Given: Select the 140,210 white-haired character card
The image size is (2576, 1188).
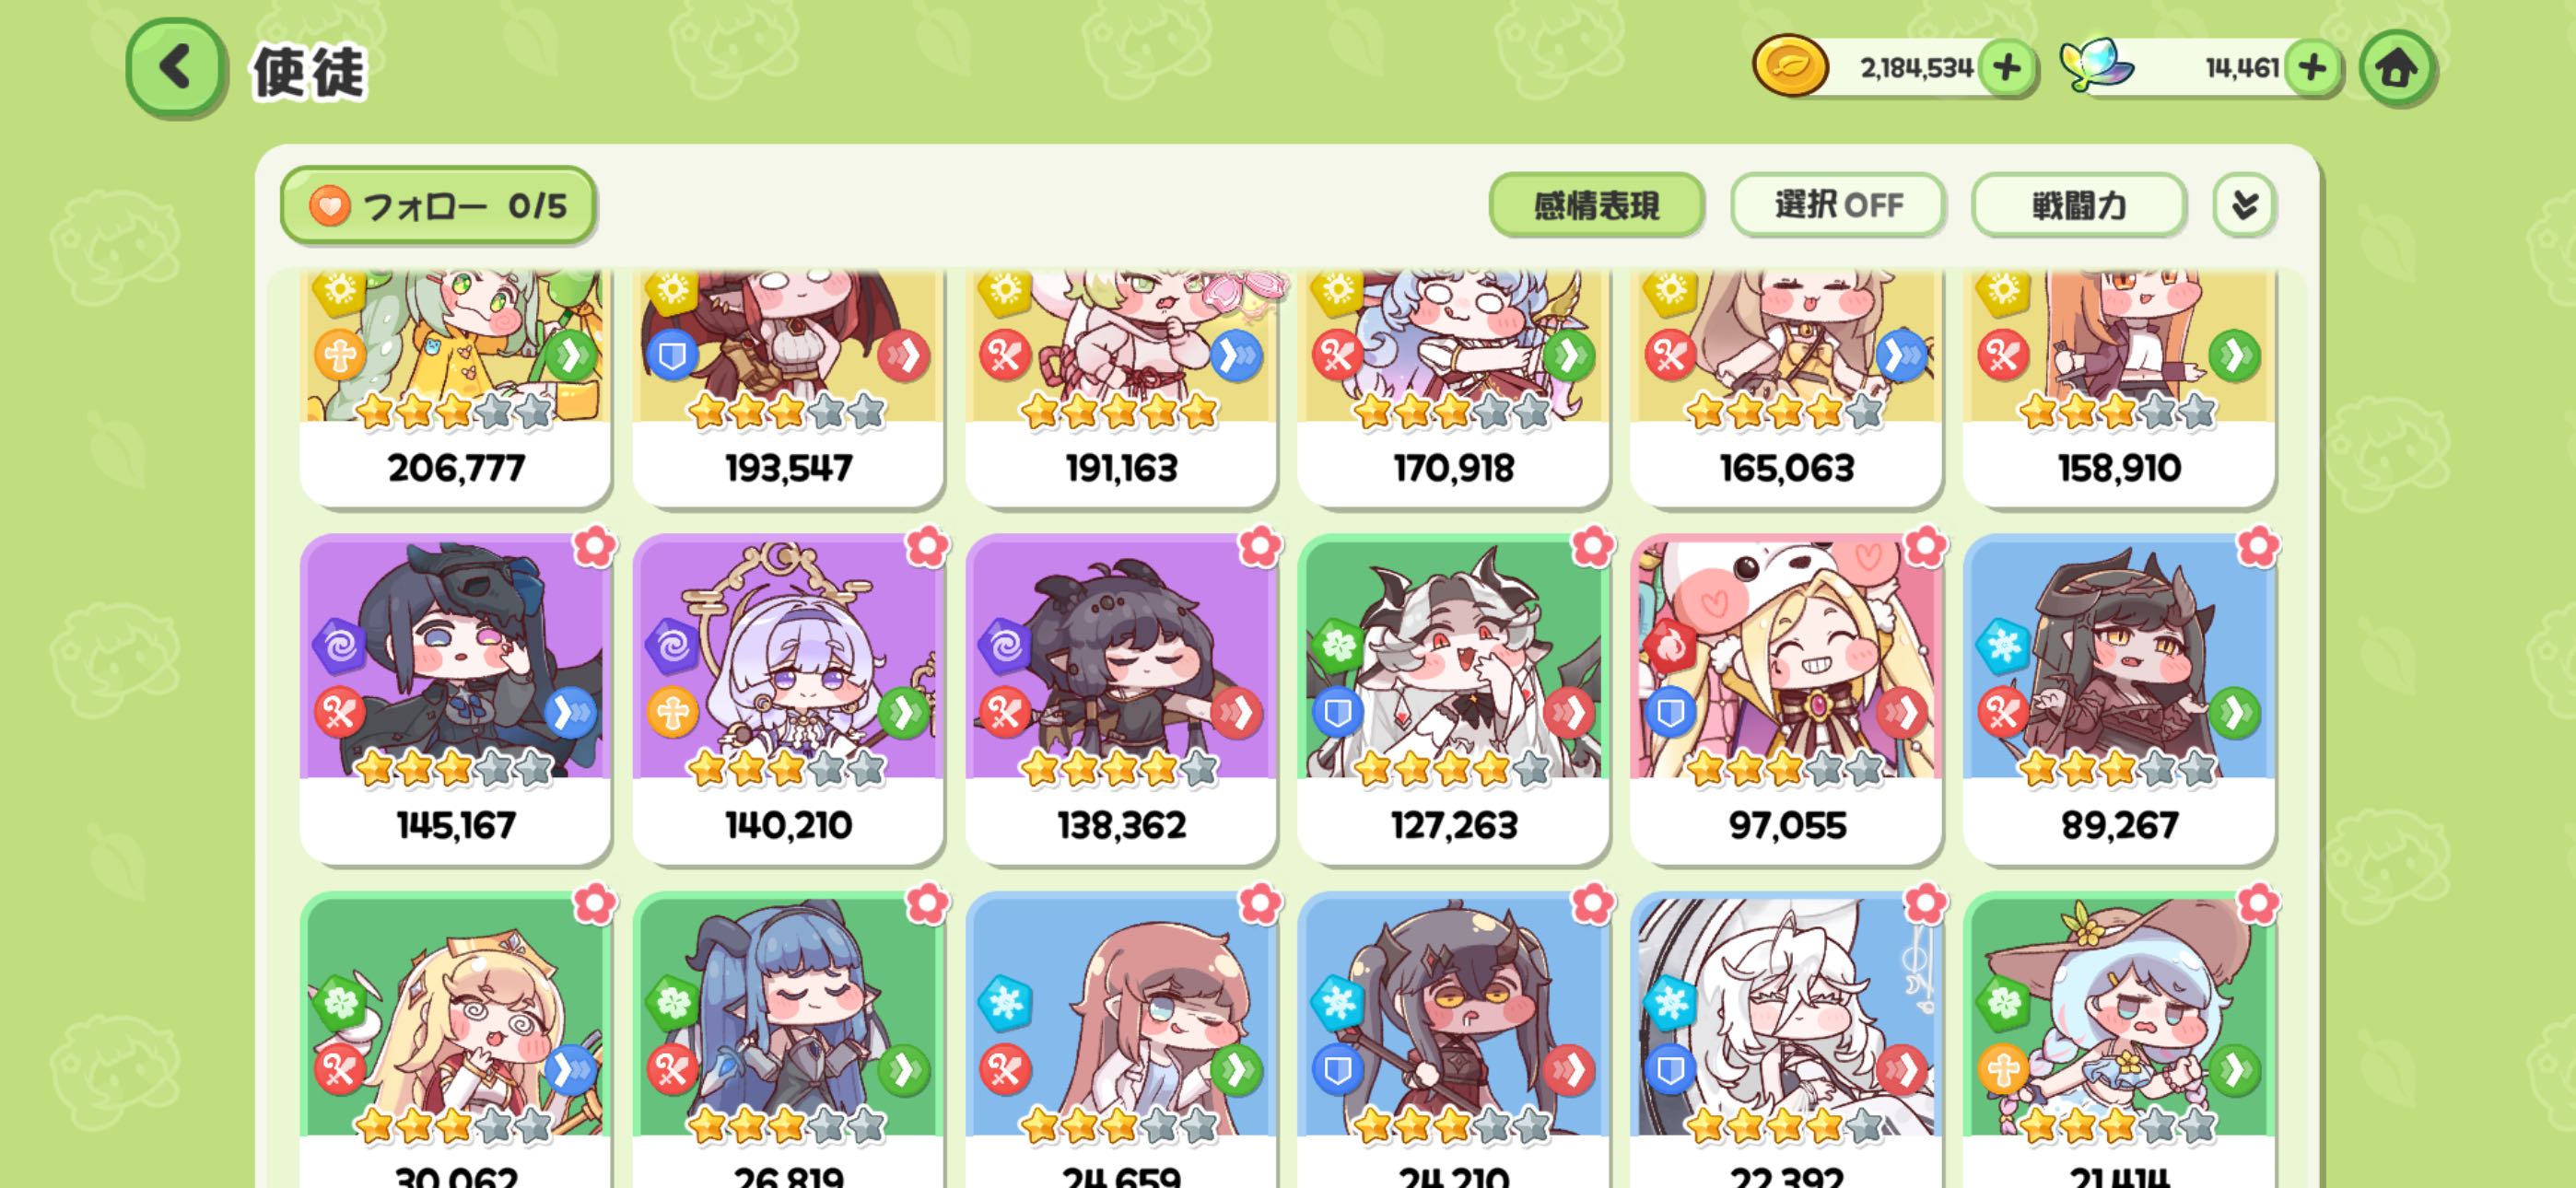Looking at the screenshot, I should click(788, 699).
